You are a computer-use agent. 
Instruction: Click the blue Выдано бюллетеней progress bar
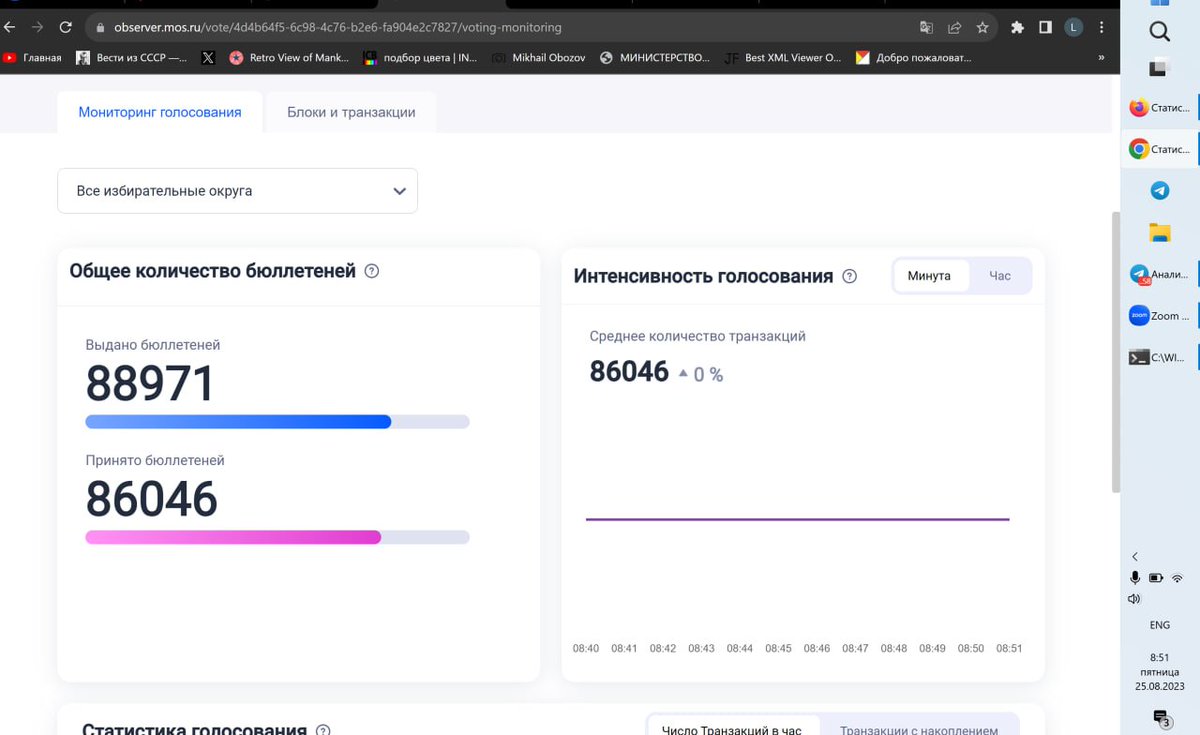point(277,422)
